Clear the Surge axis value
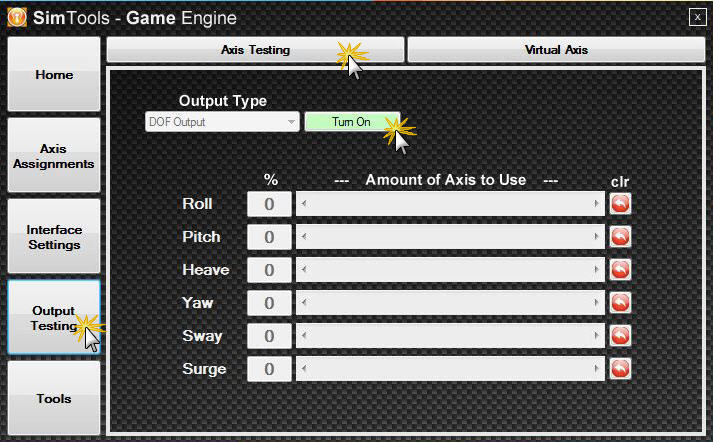This screenshot has width=713, height=442. tap(620, 369)
